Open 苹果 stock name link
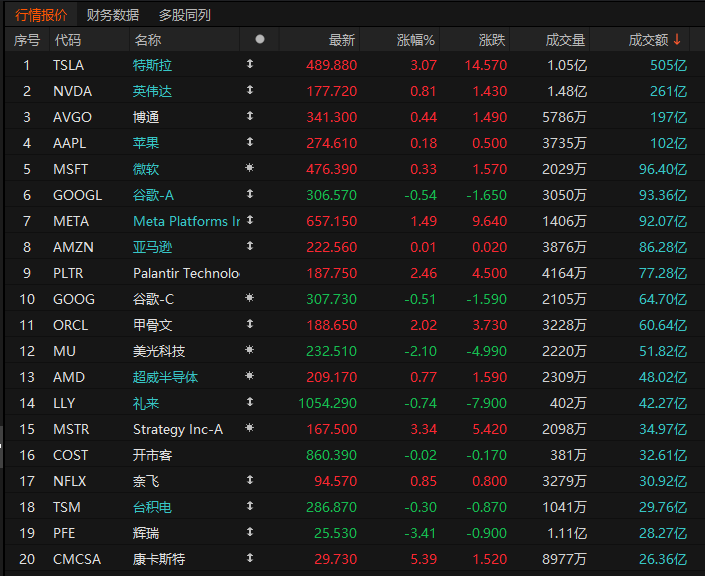The width and height of the screenshot is (705, 576). click(x=146, y=143)
